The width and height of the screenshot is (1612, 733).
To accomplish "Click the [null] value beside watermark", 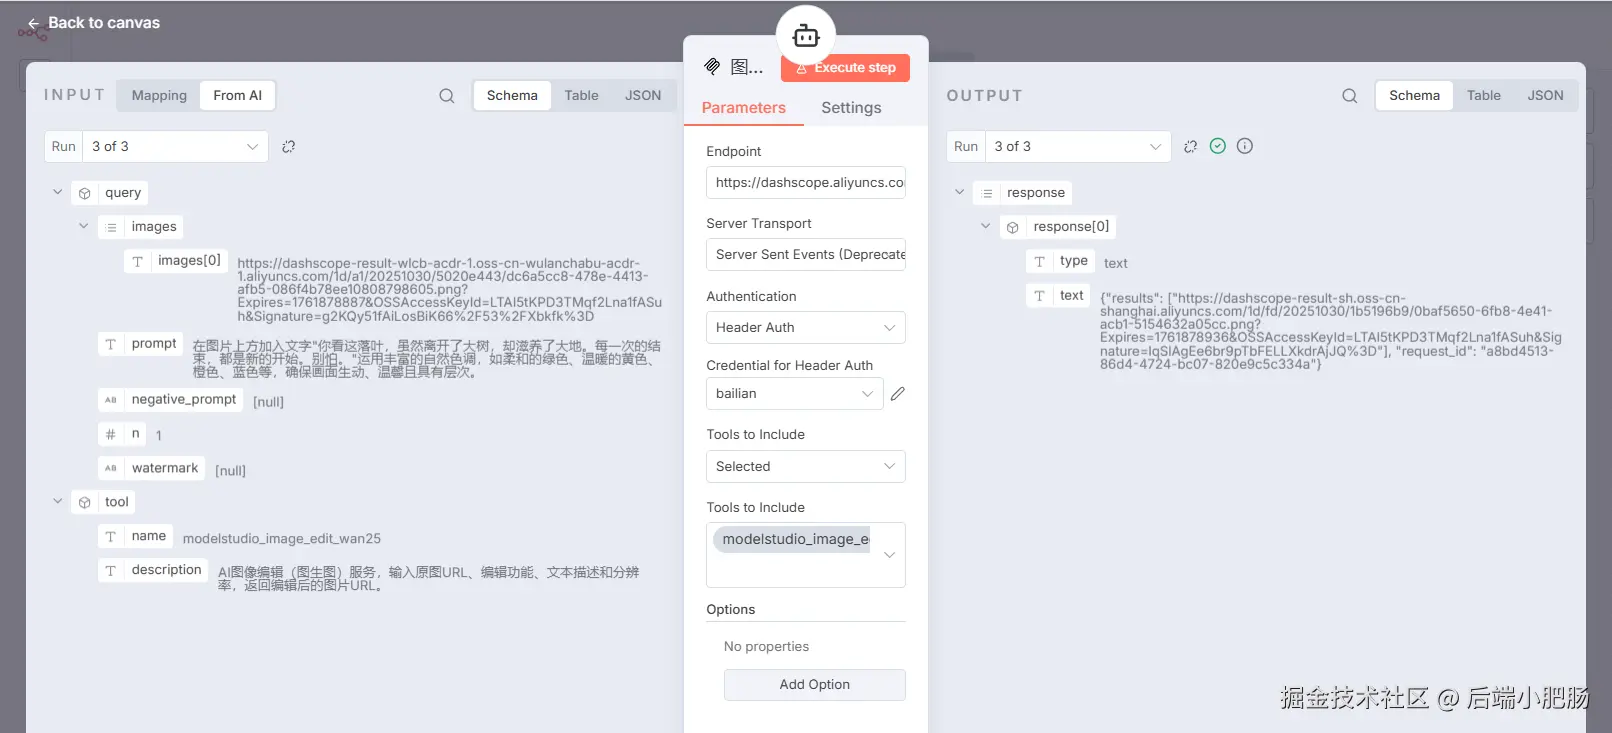I will point(231,471).
